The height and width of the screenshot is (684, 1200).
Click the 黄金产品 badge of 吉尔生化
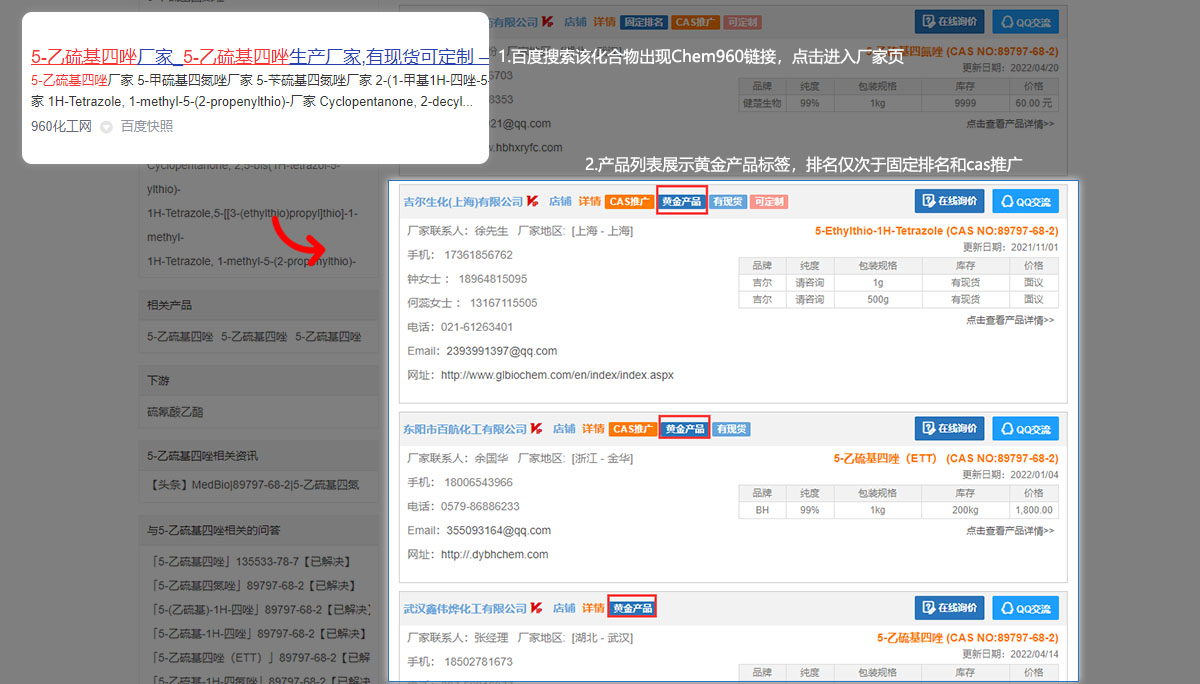tap(683, 201)
